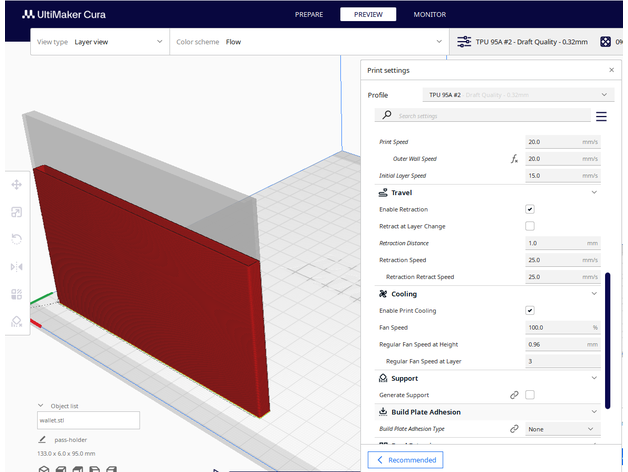Screen dimensions: 628x472
Task: Select the Scale tool in left toolbar
Action: tap(16, 212)
